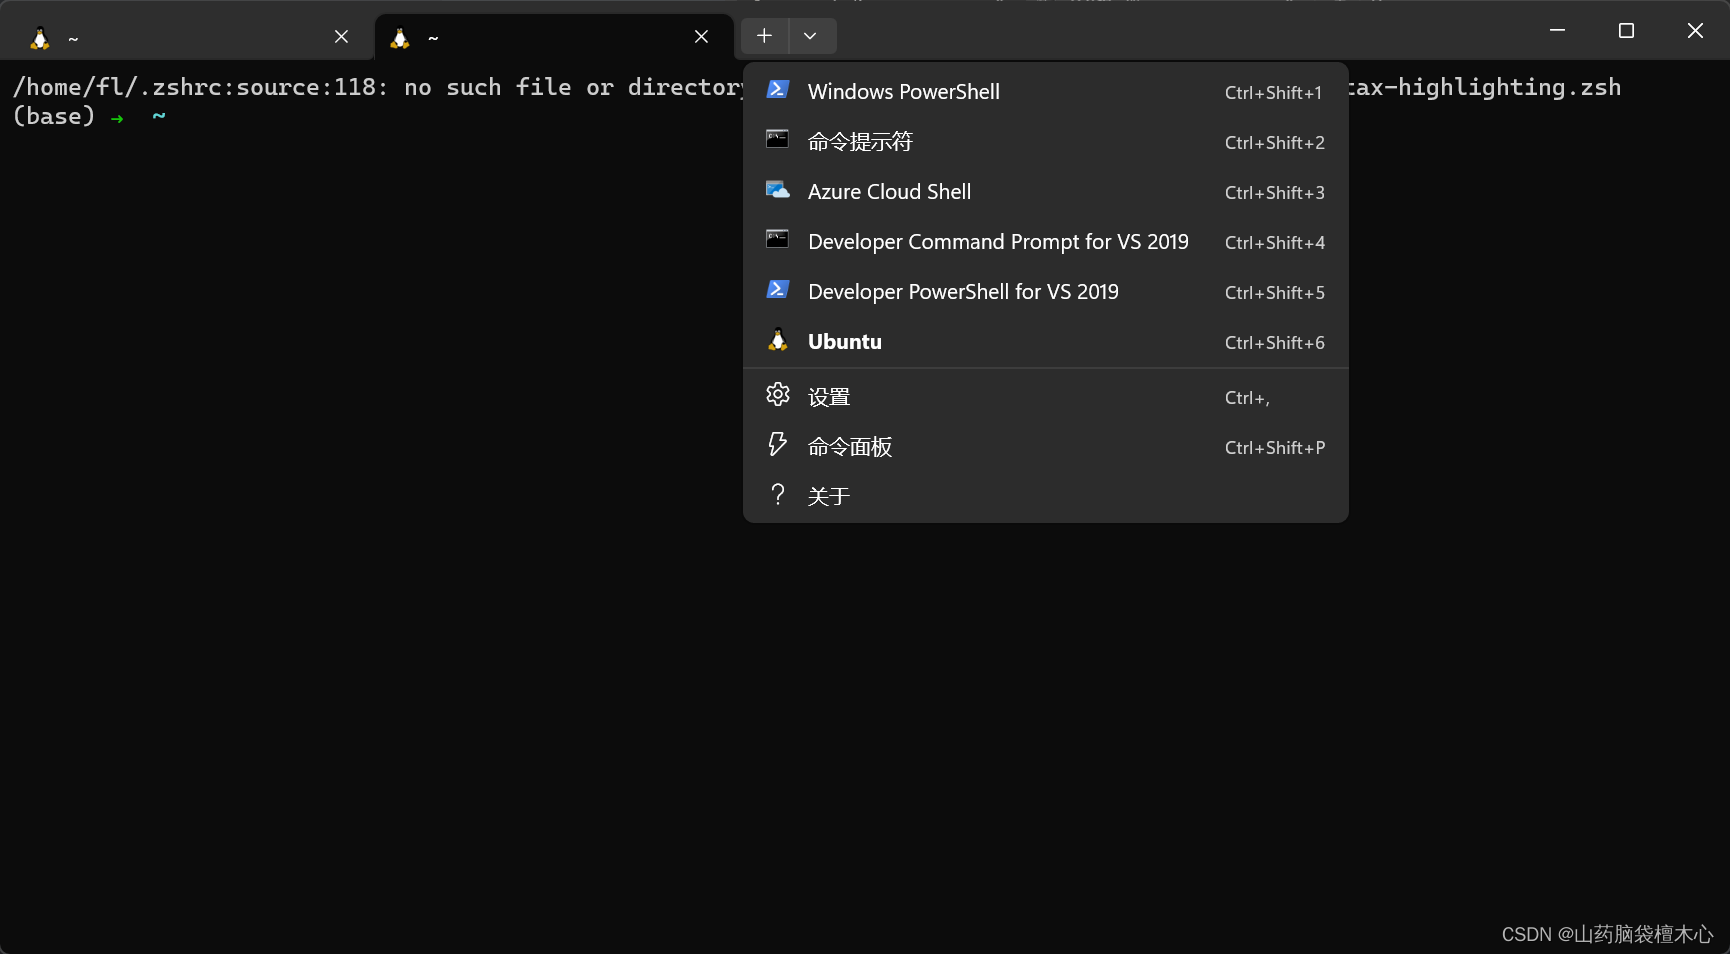Viewport: 1730px width, 954px height.
Task: Open 命令面板 command palette entry
Action: tap(1046, 447)
